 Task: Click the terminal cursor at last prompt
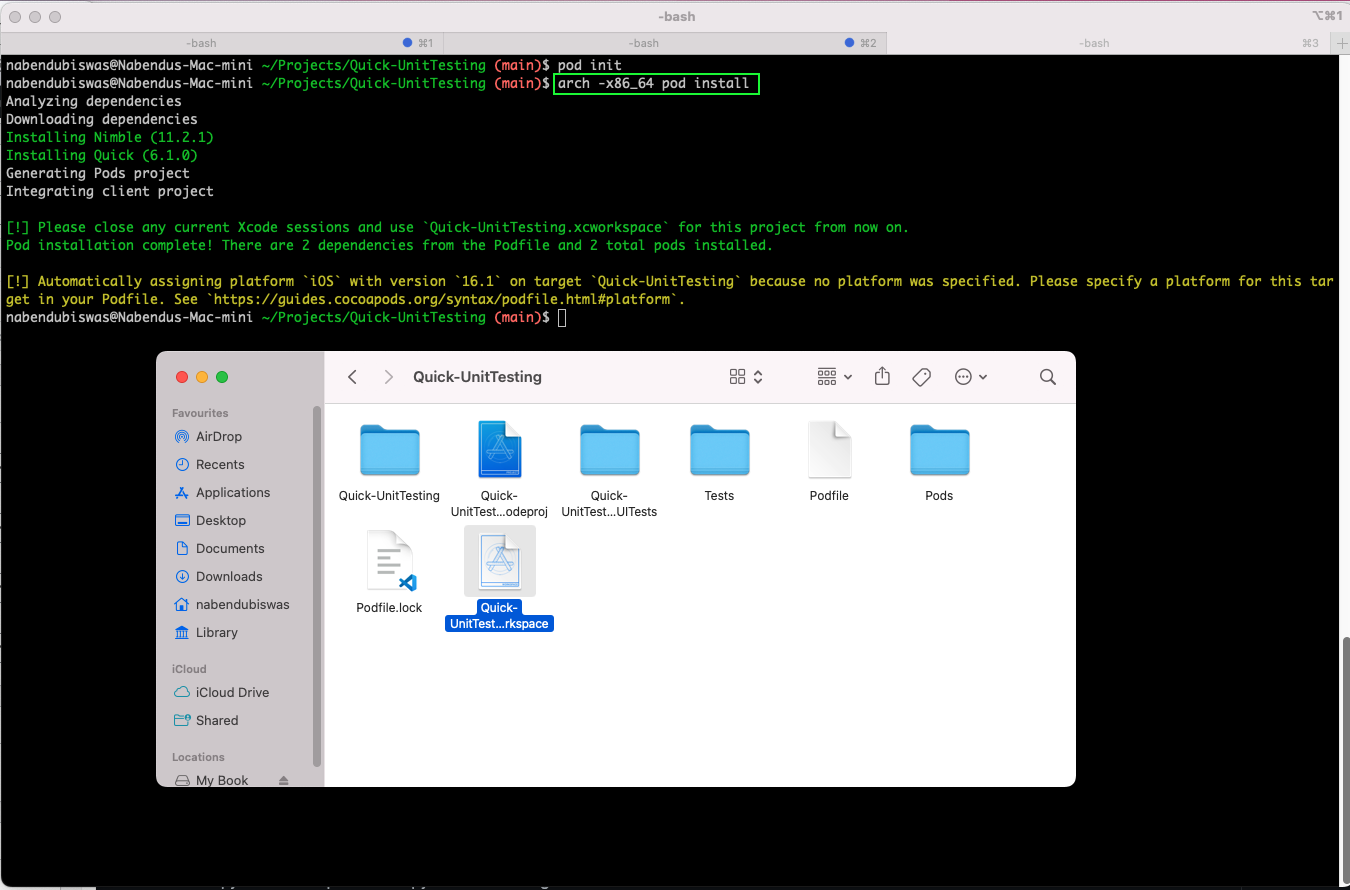tap(562, 317)
